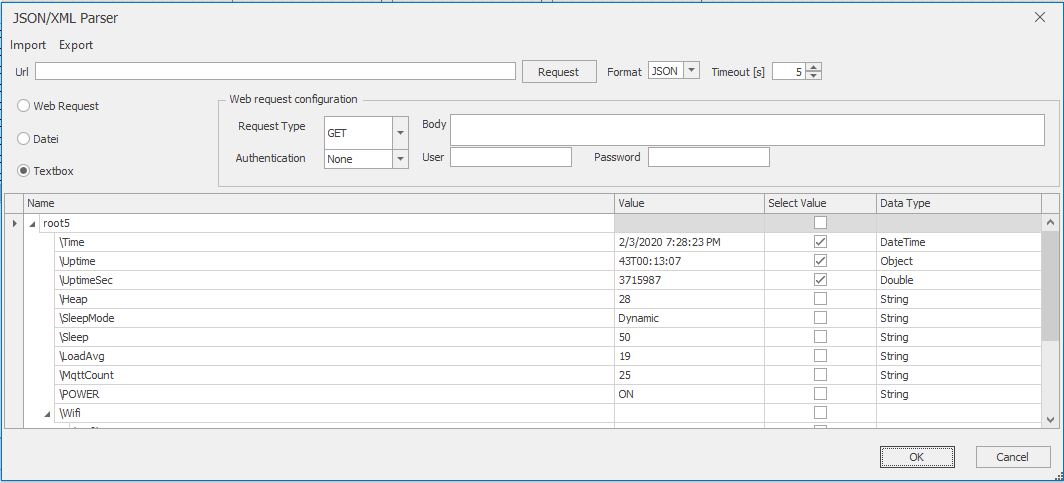Uncheck the \Time Select Value checkbox

[820, 242]
